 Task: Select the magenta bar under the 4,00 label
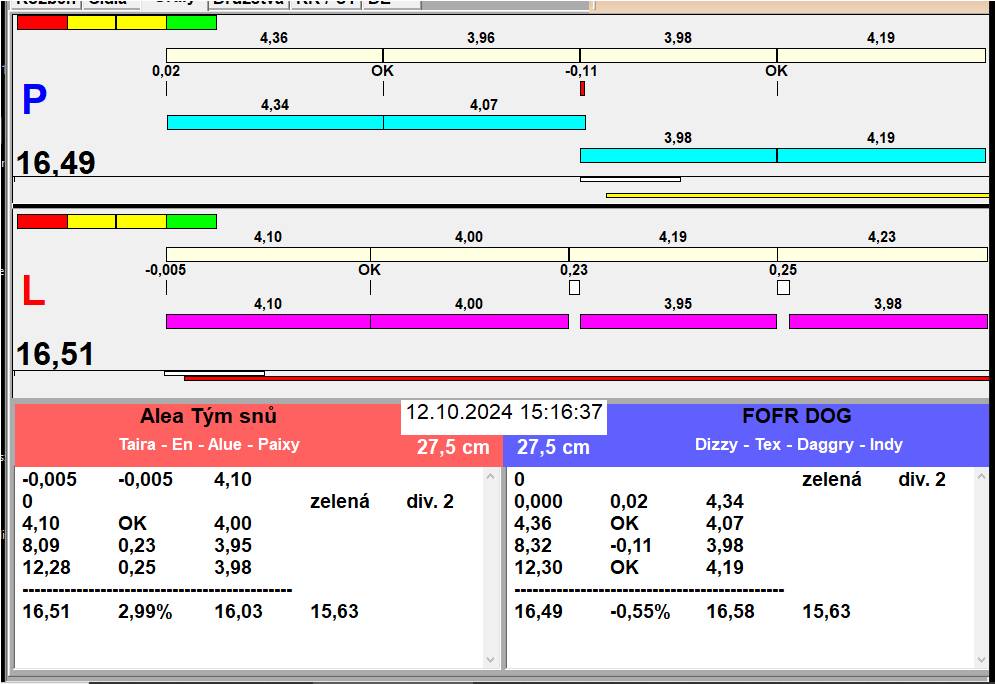point(470,321)
